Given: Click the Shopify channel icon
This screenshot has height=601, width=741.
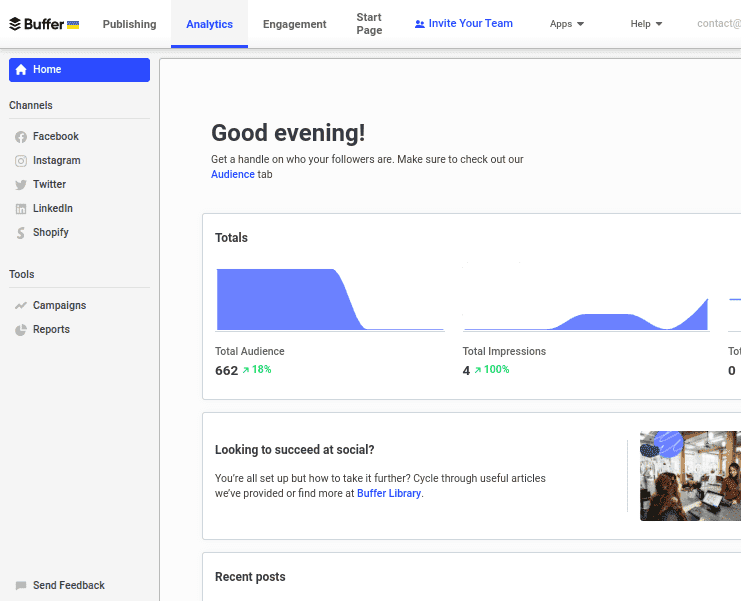Looking at the screenshot, I should coord(21,233).
